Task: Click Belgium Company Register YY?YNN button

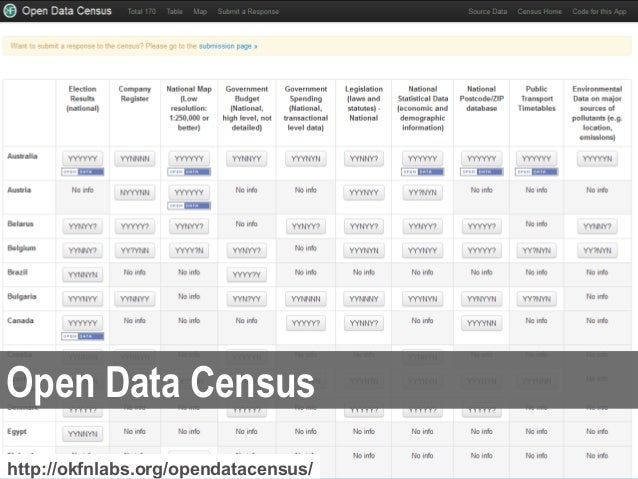Action: [135, 251]
